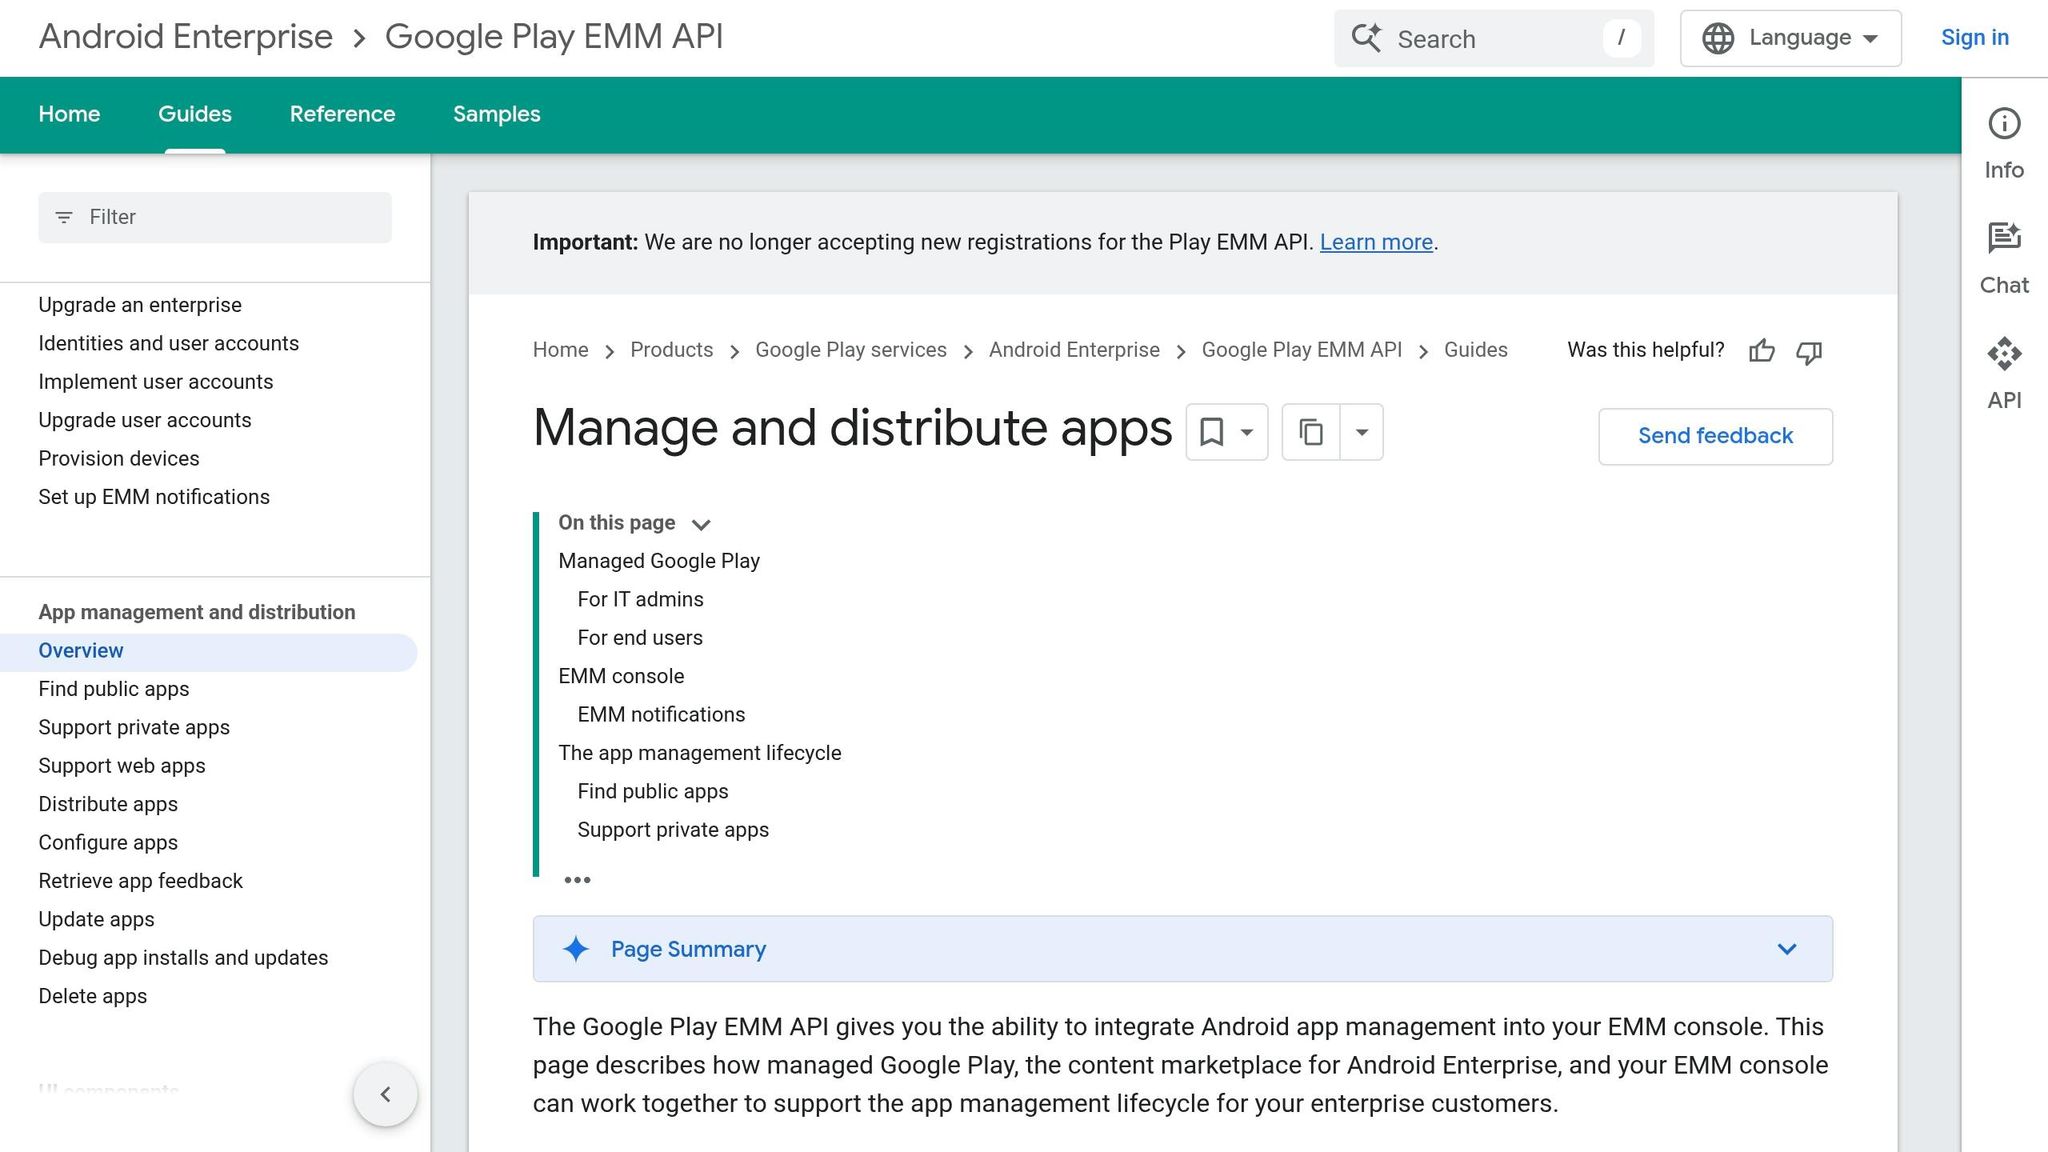This screenshot has width=2048, height=1152.
Task: Jump to Find public apps in page contents
Action: tap(652, 792)
